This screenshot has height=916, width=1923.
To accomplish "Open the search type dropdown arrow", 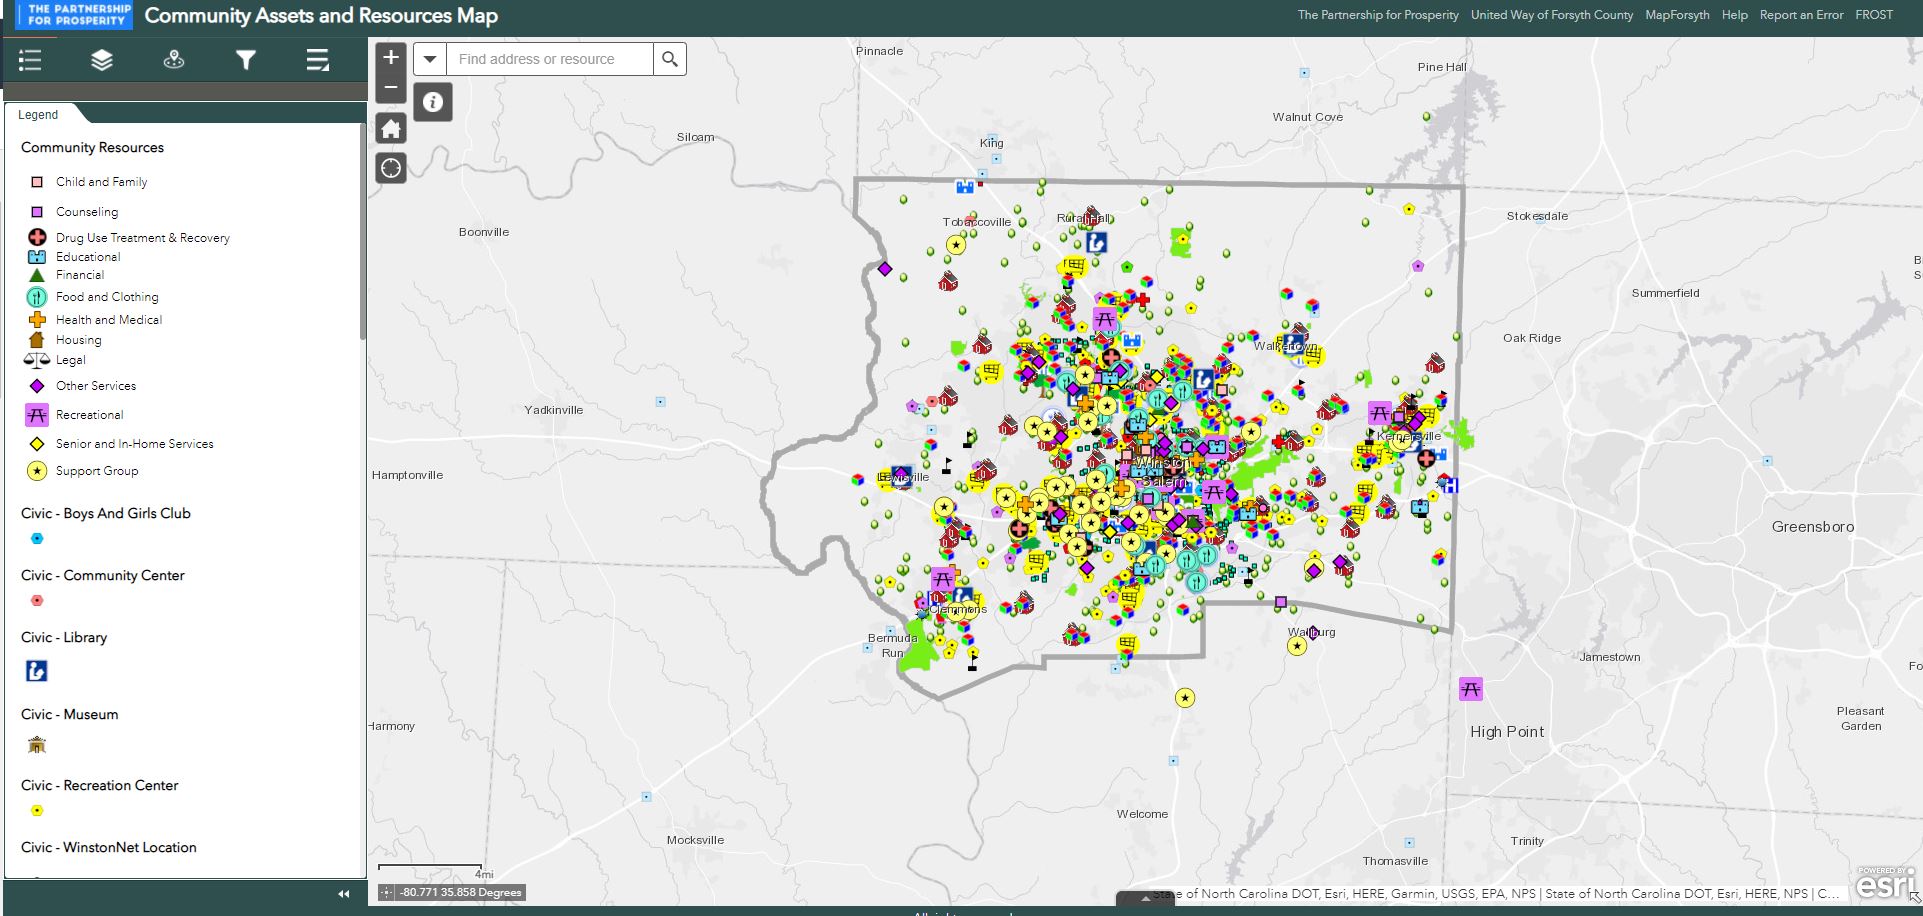I will pyautogui.click(x=429, y=59).
